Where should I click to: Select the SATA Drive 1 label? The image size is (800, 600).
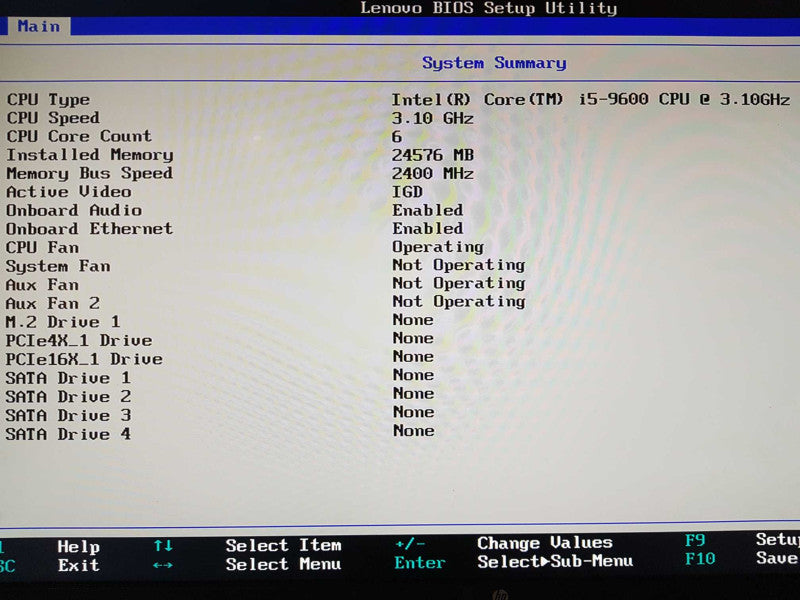pos(68,378)
